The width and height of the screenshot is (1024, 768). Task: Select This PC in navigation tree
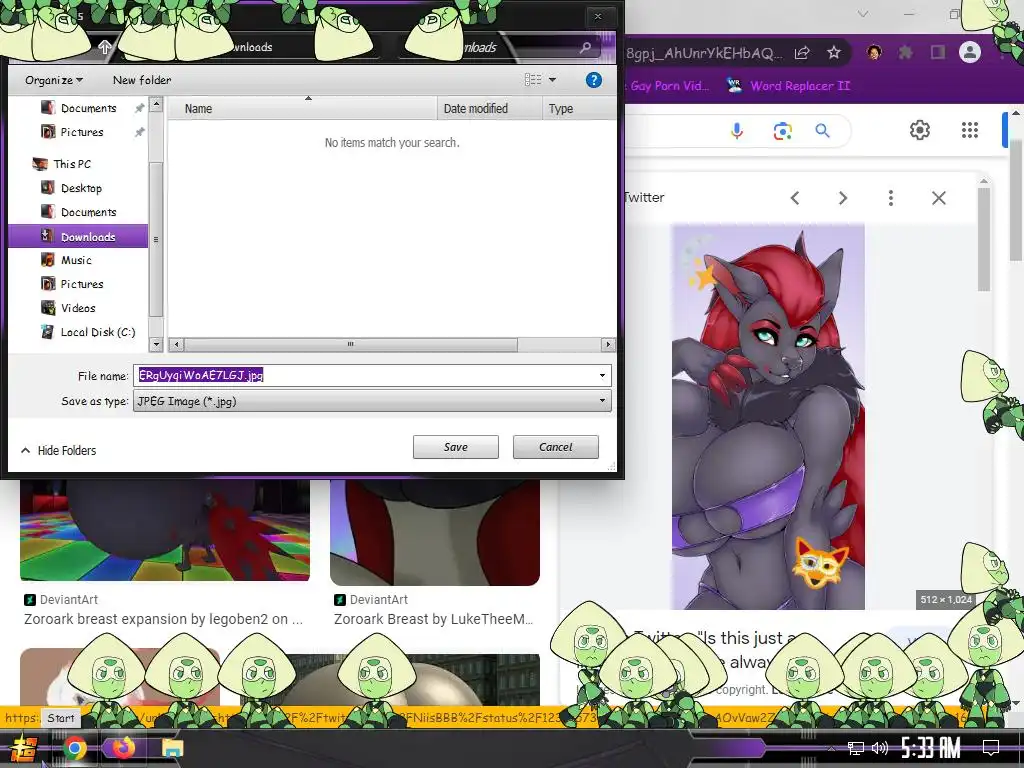(72, 164)
